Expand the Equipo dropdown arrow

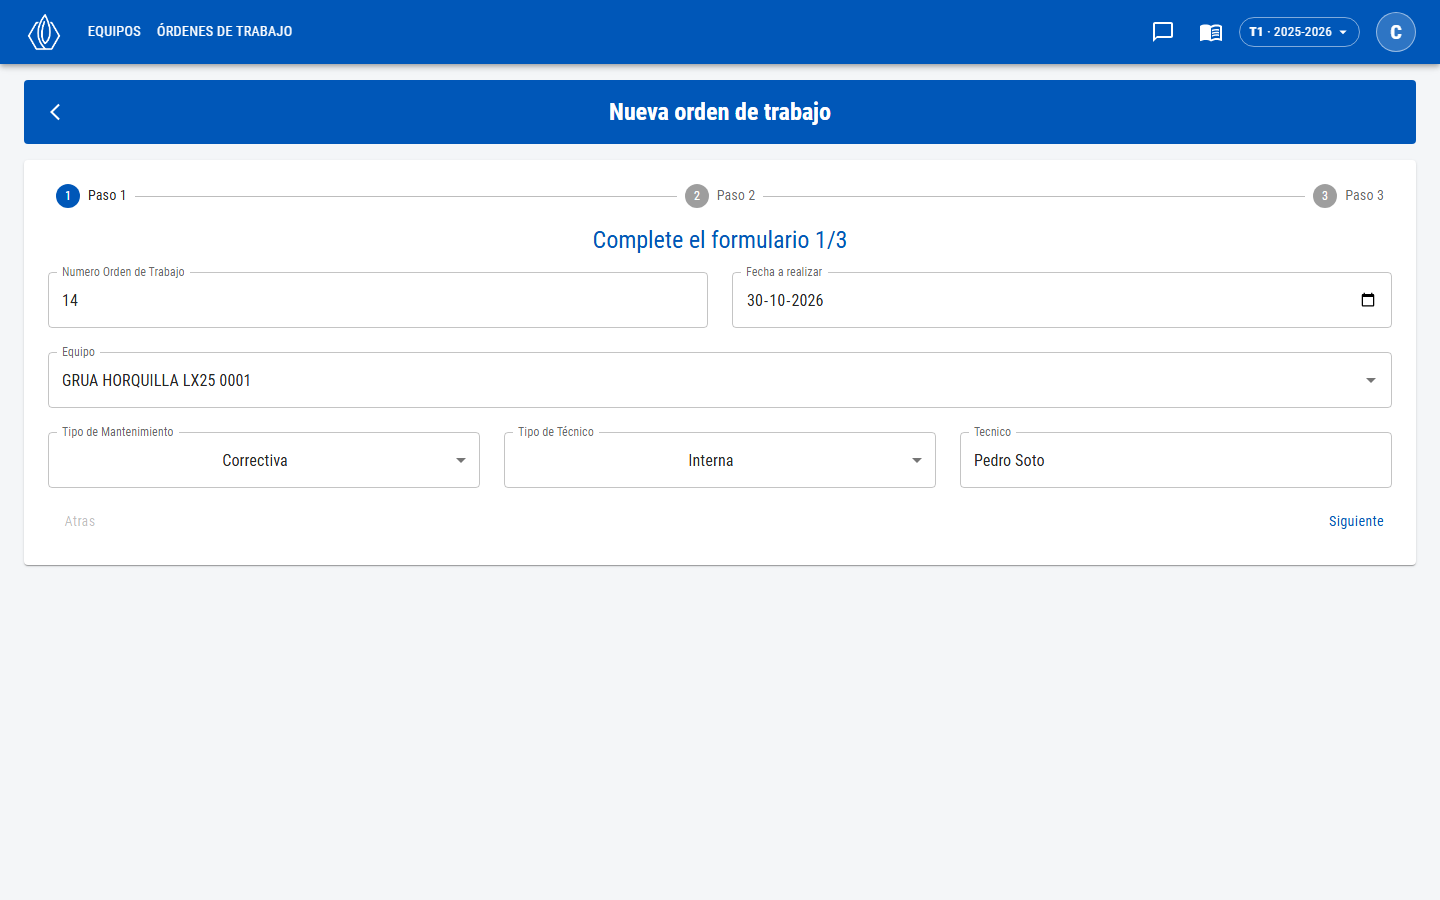1371,380
